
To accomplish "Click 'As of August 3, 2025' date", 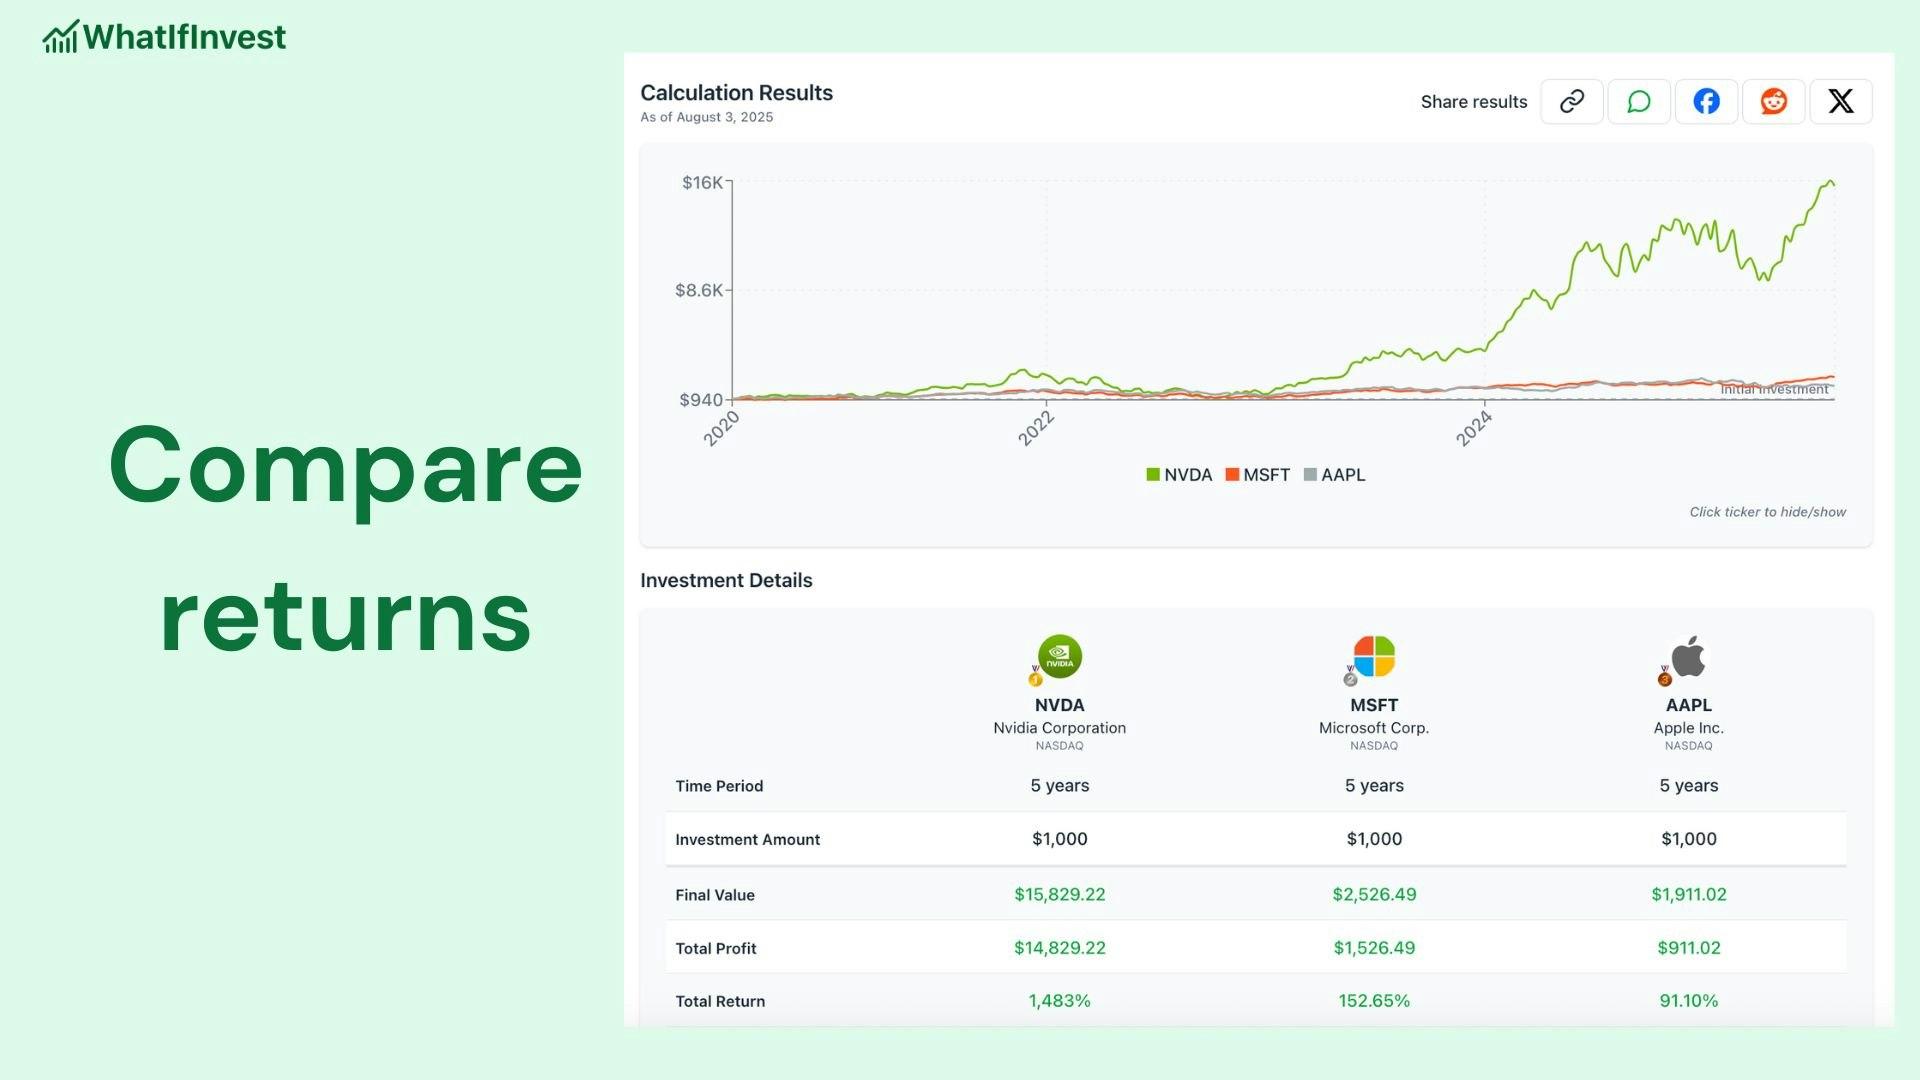I will pyautogui.click(x=706, y=117).
